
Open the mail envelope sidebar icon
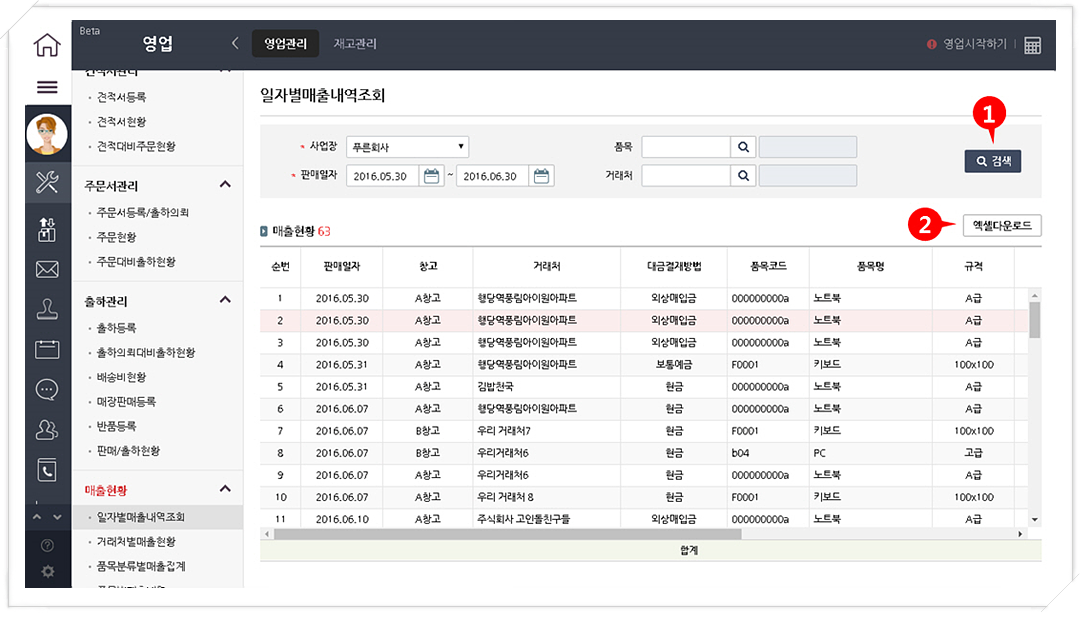[47, 269]
